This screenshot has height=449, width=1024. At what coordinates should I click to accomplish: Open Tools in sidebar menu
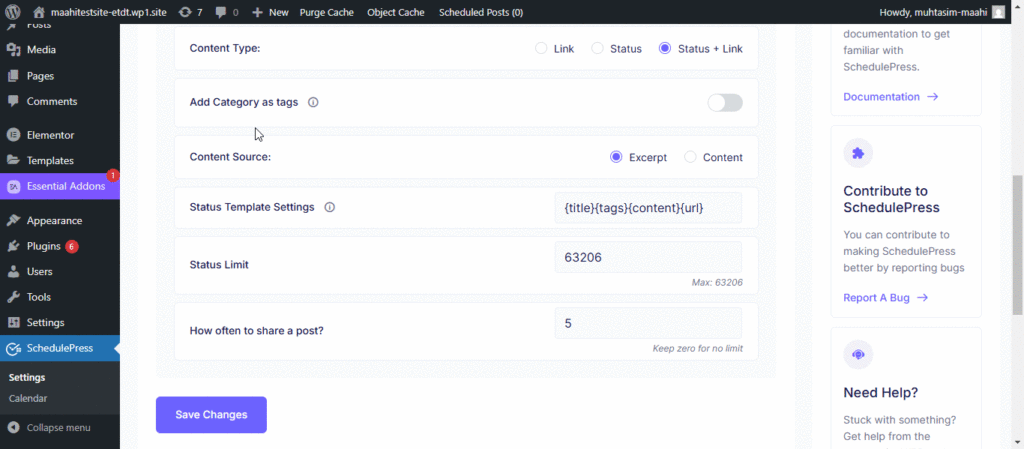tap(39, 297)
